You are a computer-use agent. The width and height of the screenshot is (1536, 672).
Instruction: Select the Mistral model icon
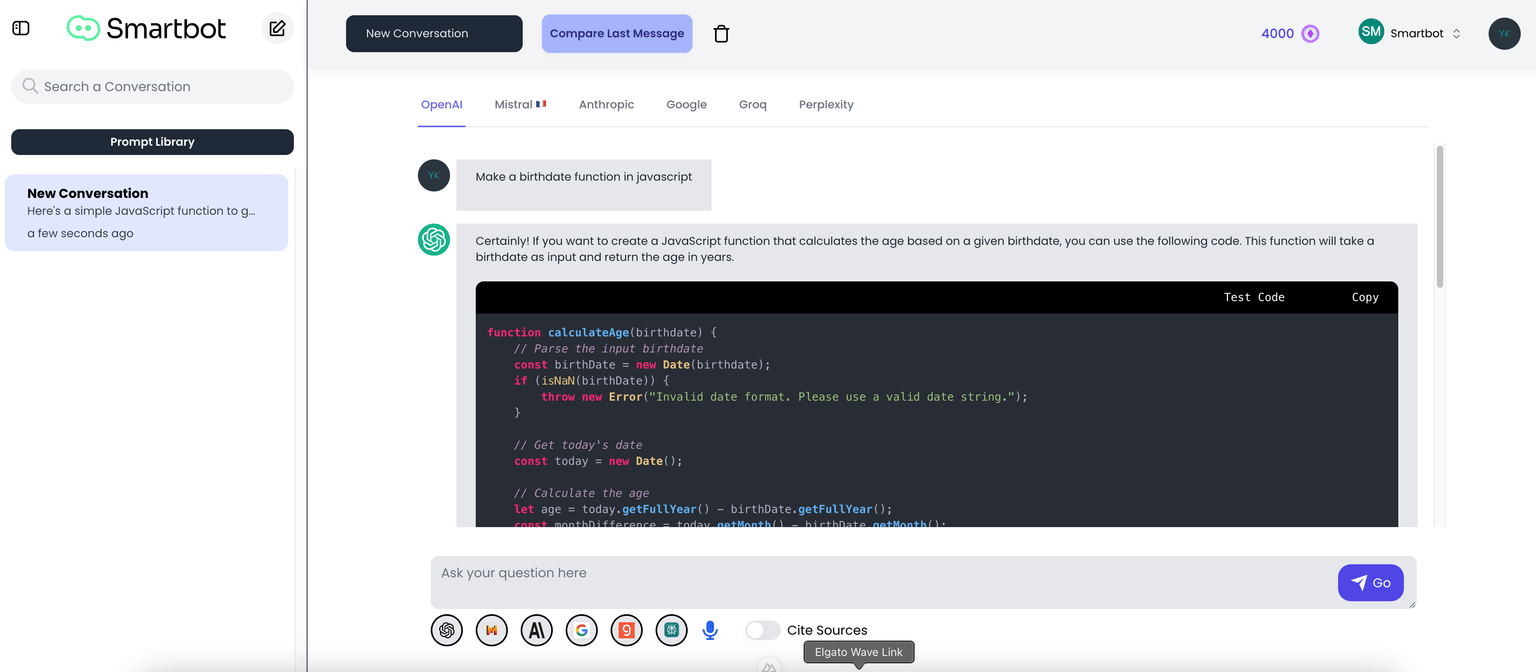pos(491,630)
